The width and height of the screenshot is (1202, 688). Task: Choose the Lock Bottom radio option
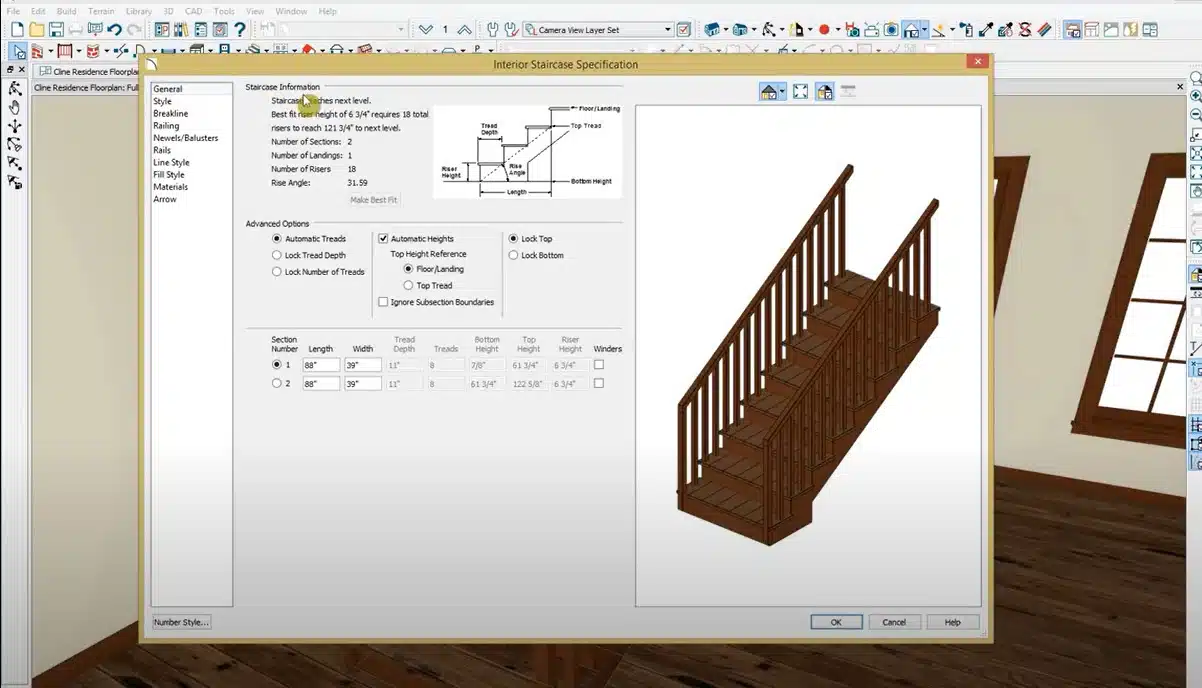pos(514,256)
